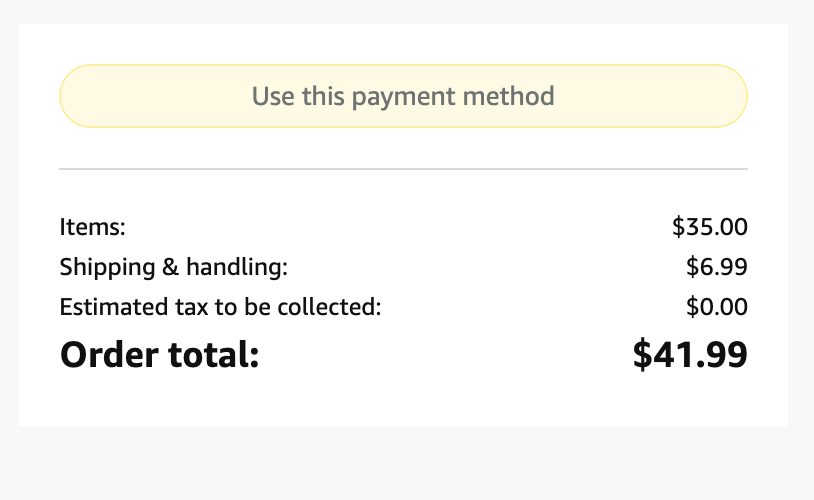Screen dimensions: 814x500
Task: Click the divider line below the payment button
Action: [403, 169]
